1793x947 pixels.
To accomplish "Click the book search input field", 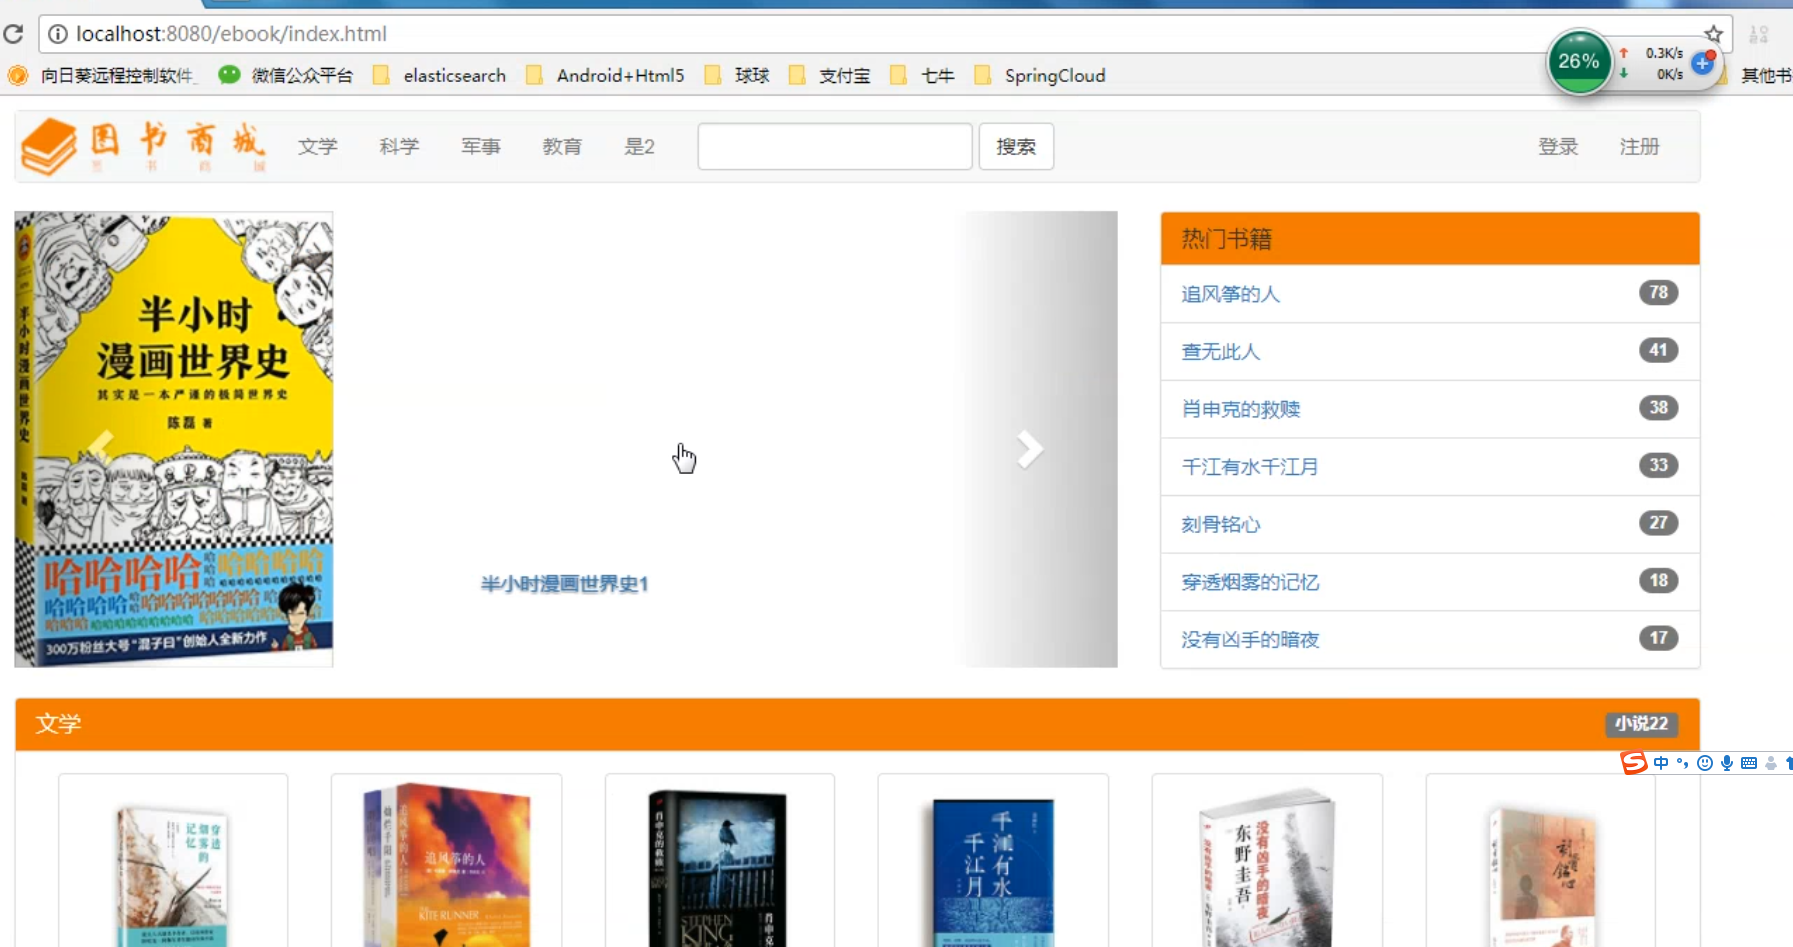I will pyautogui.click(x=835, y=147).
